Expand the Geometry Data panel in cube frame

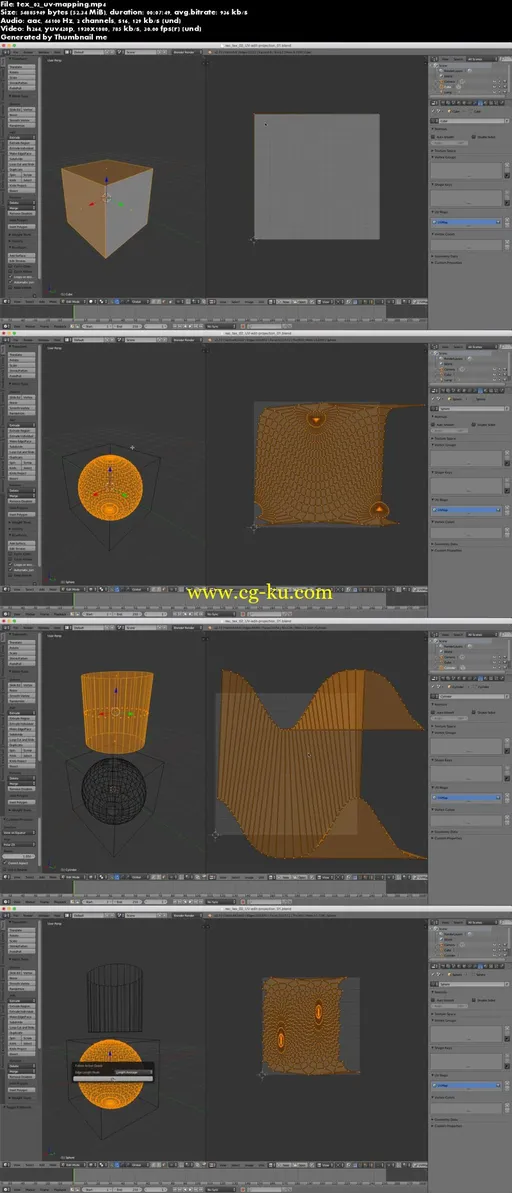tap(446, 256)
